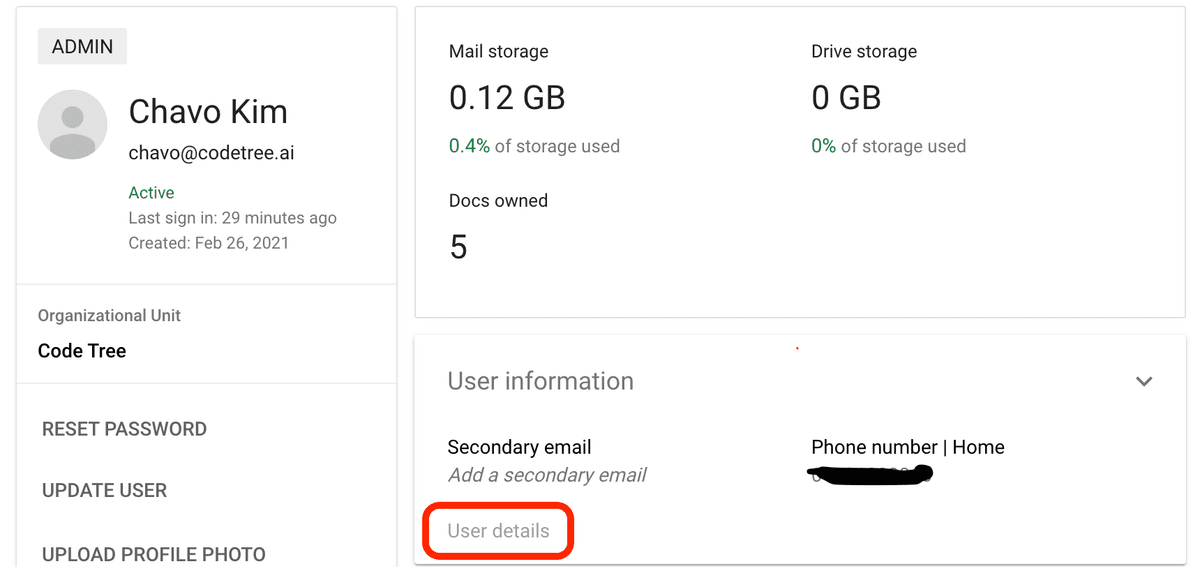This screenshot has width=1200, height=567.
Task: Click the Chavo Kim name heading
Action: 208,112
